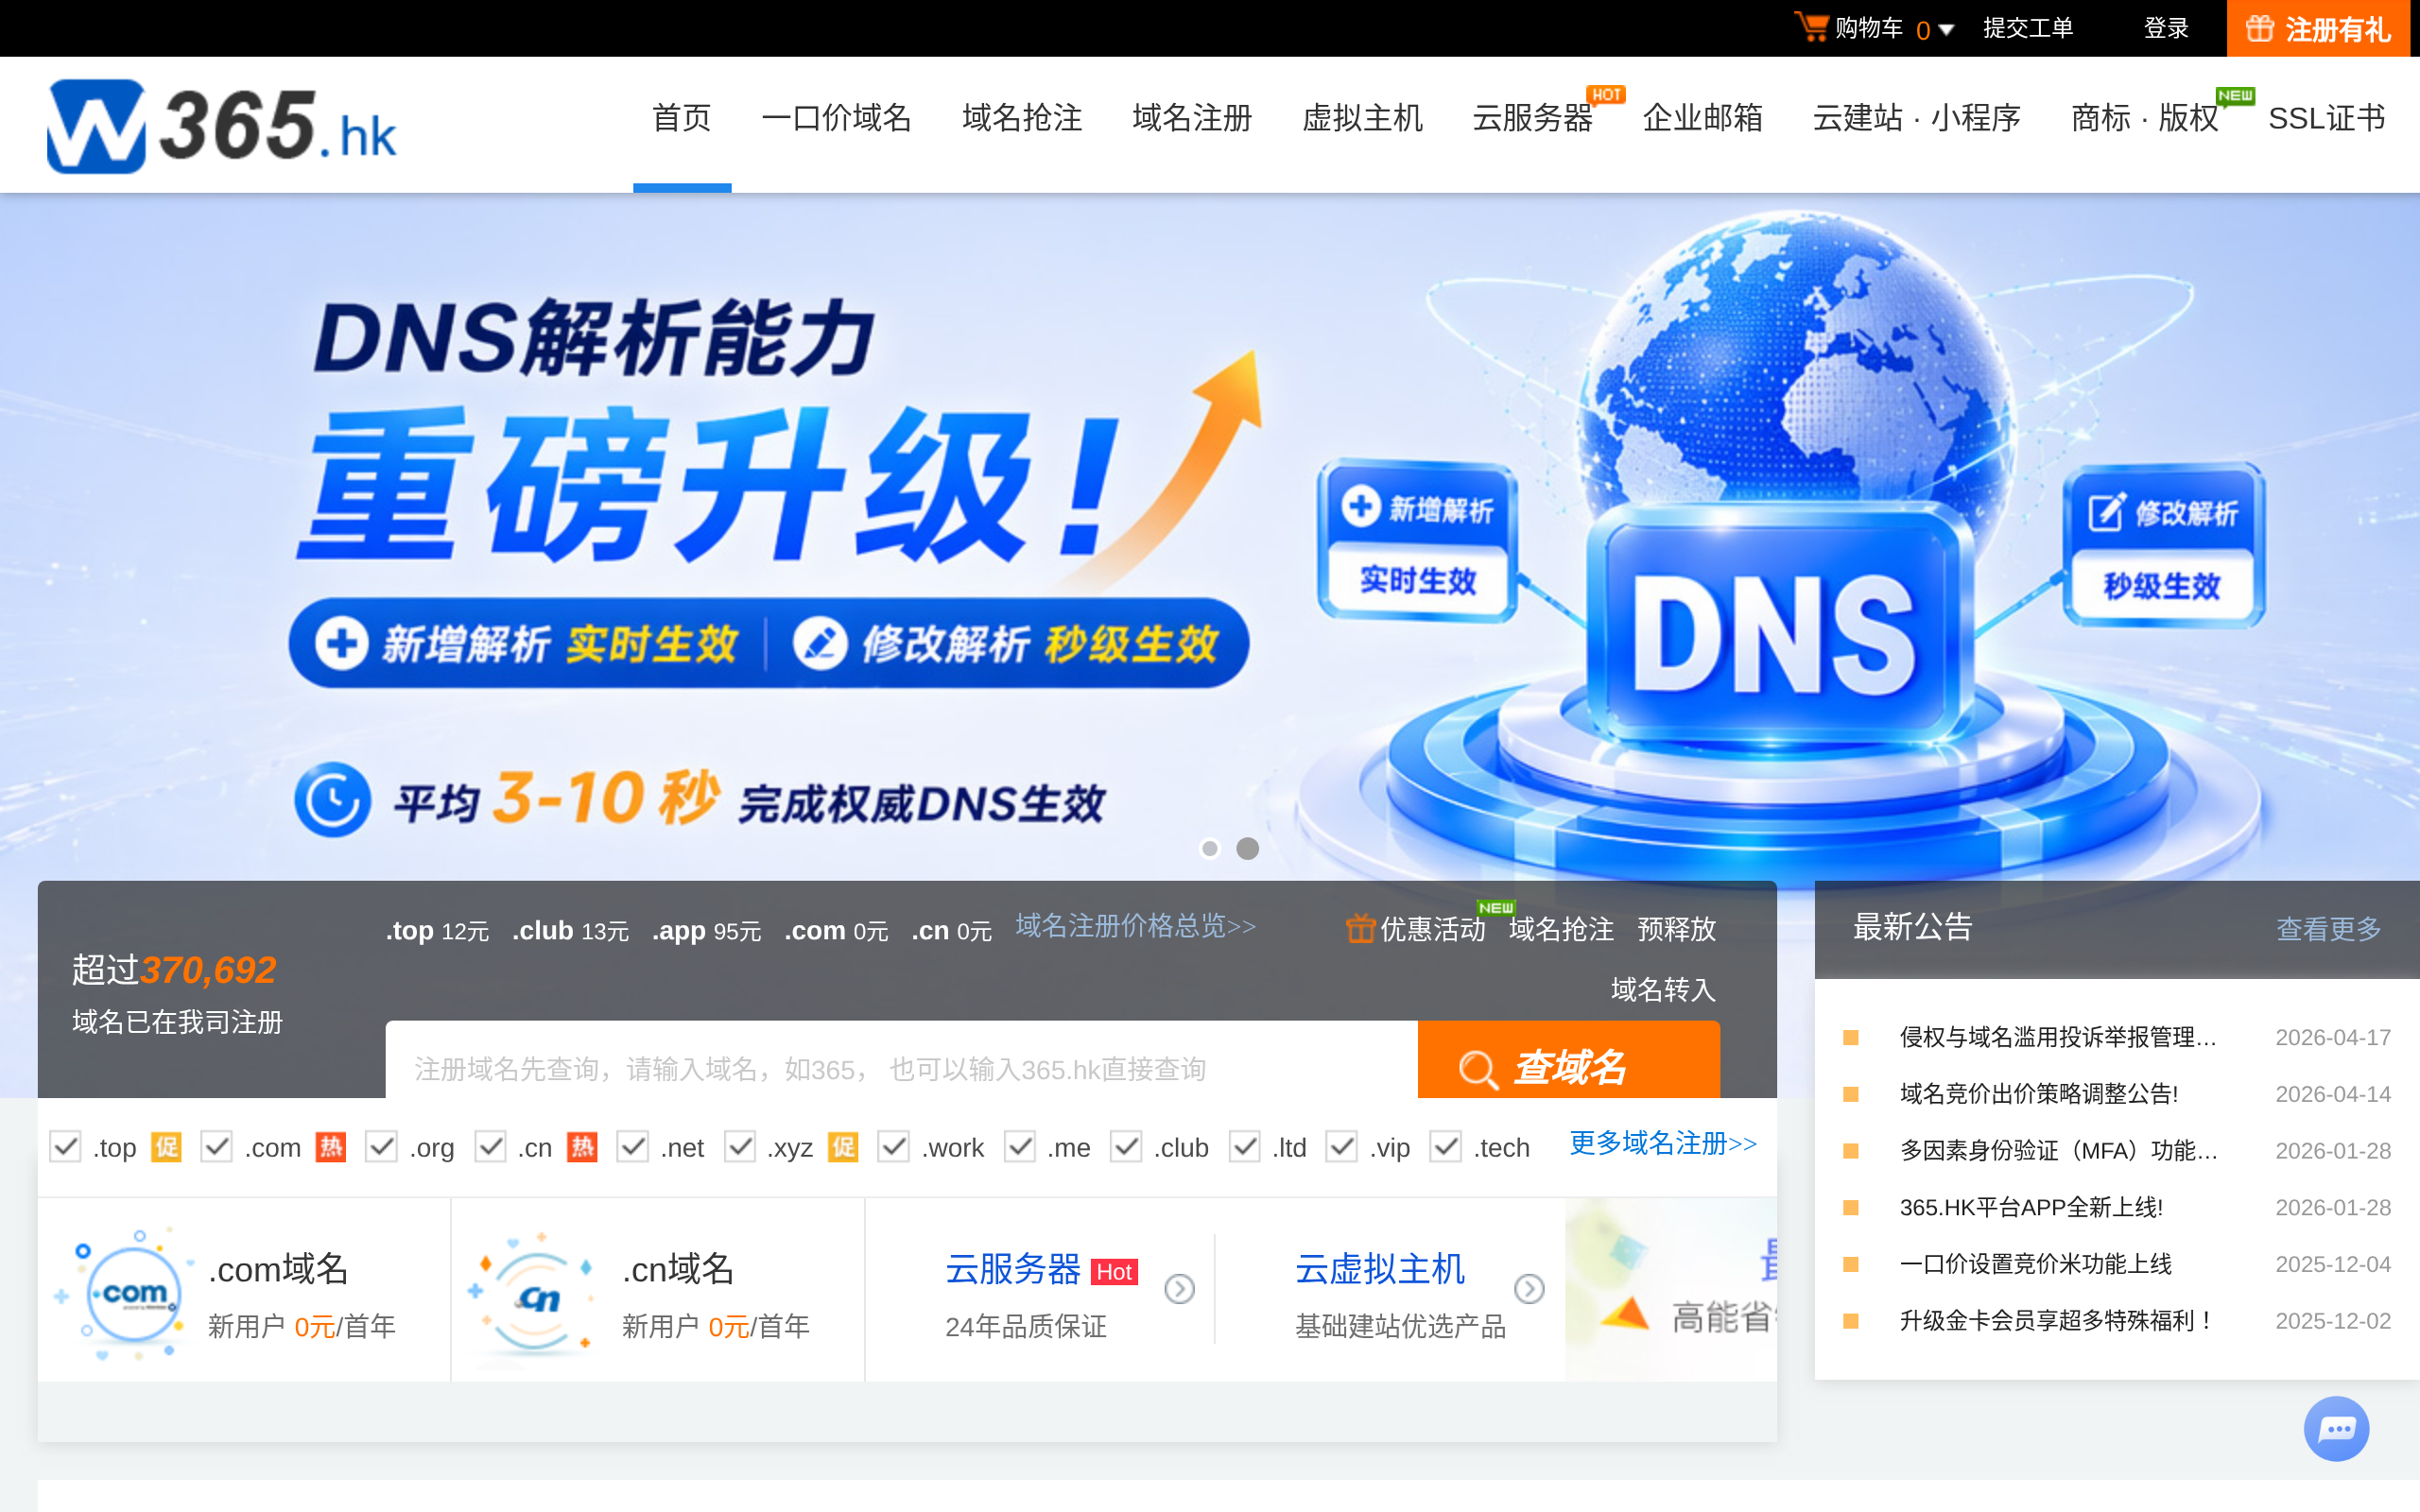Toggle the .me domain checkbox
2420x1512 pixels.
pyautogui.click(x=1020, y=1147)
